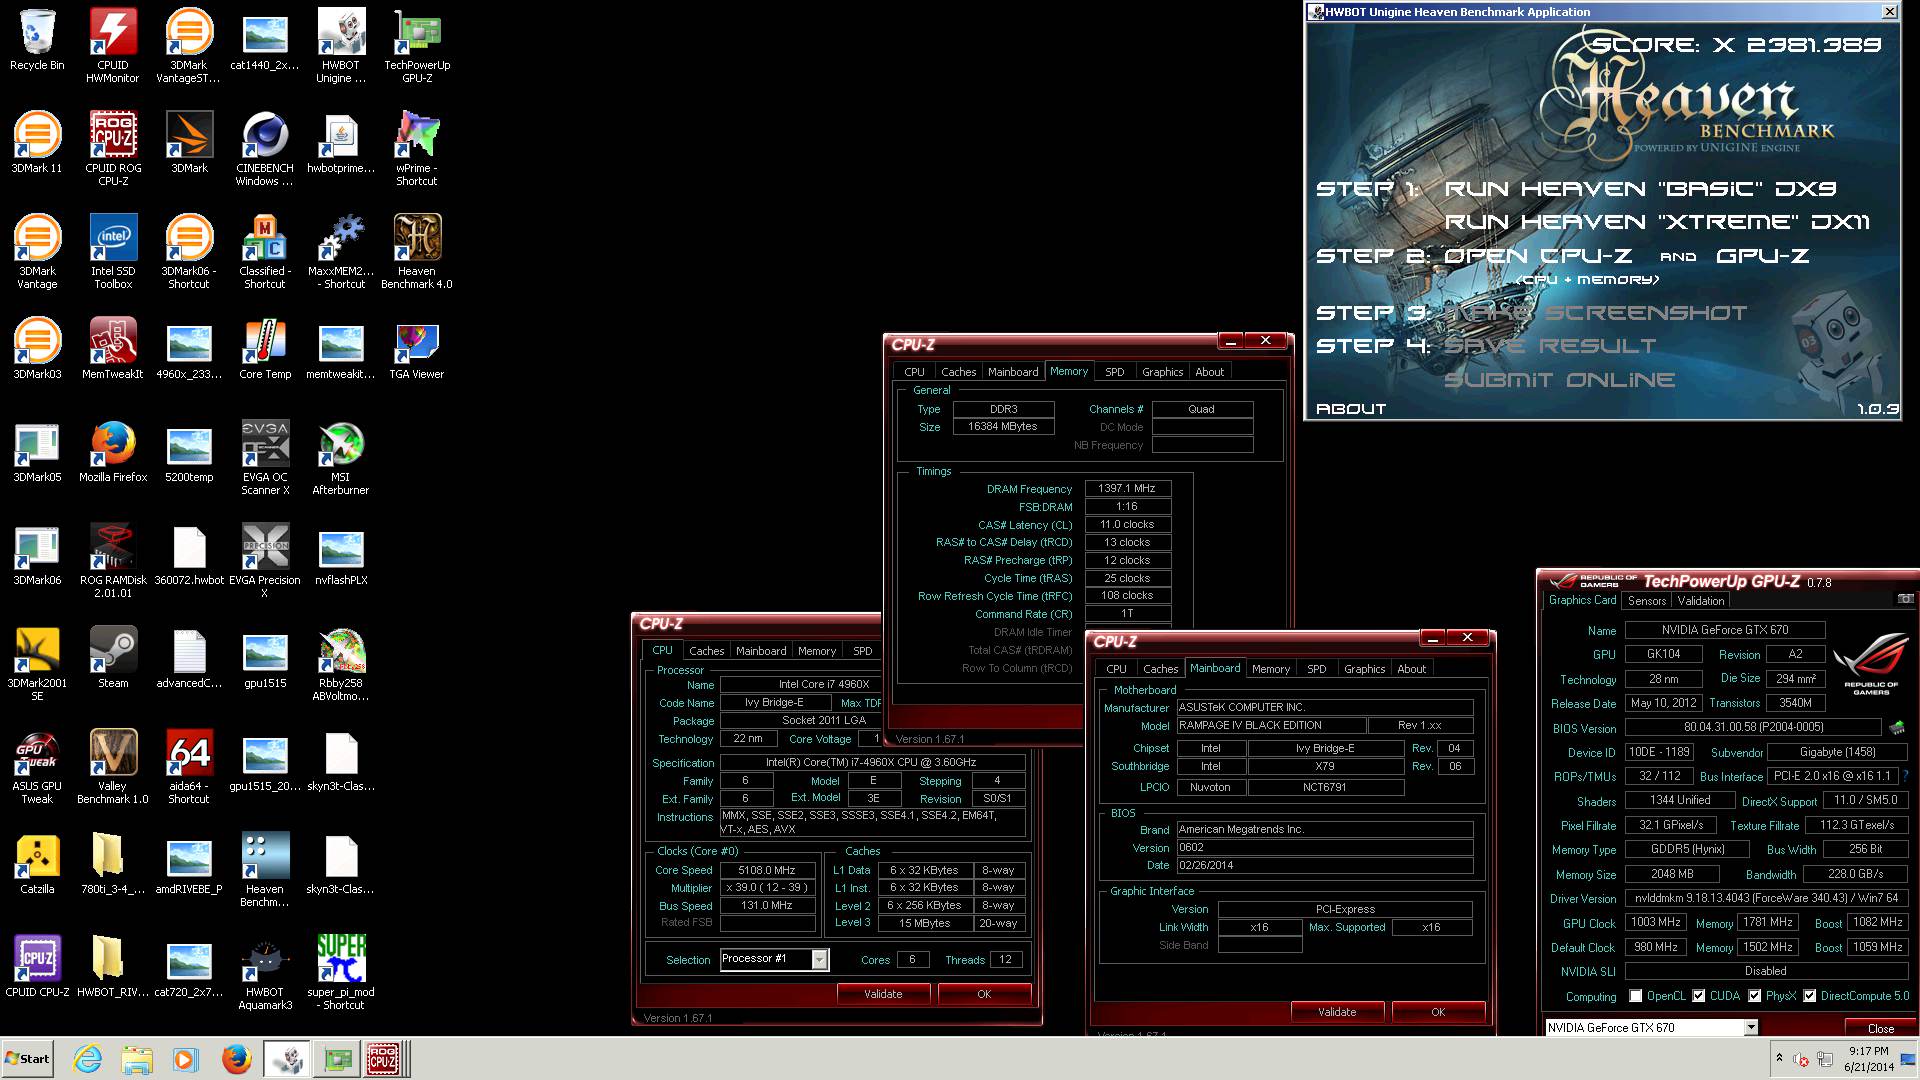Viewport: 1920px width, 1080px height.
Task: Open About tab in Memory CPU-Z window
Action: [x=1210, y=372]
